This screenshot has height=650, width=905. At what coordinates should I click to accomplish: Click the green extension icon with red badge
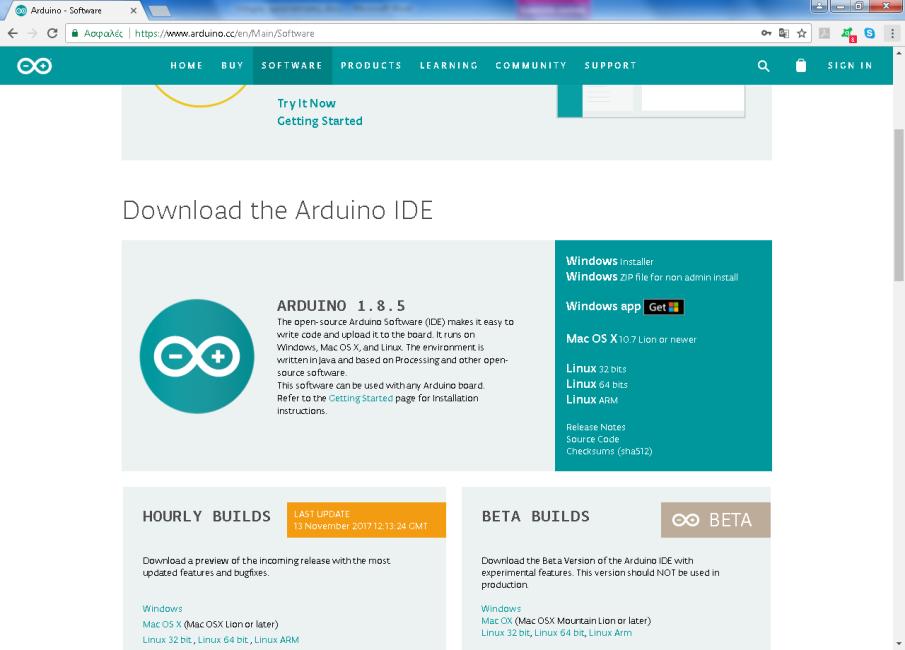click(848, 34)
